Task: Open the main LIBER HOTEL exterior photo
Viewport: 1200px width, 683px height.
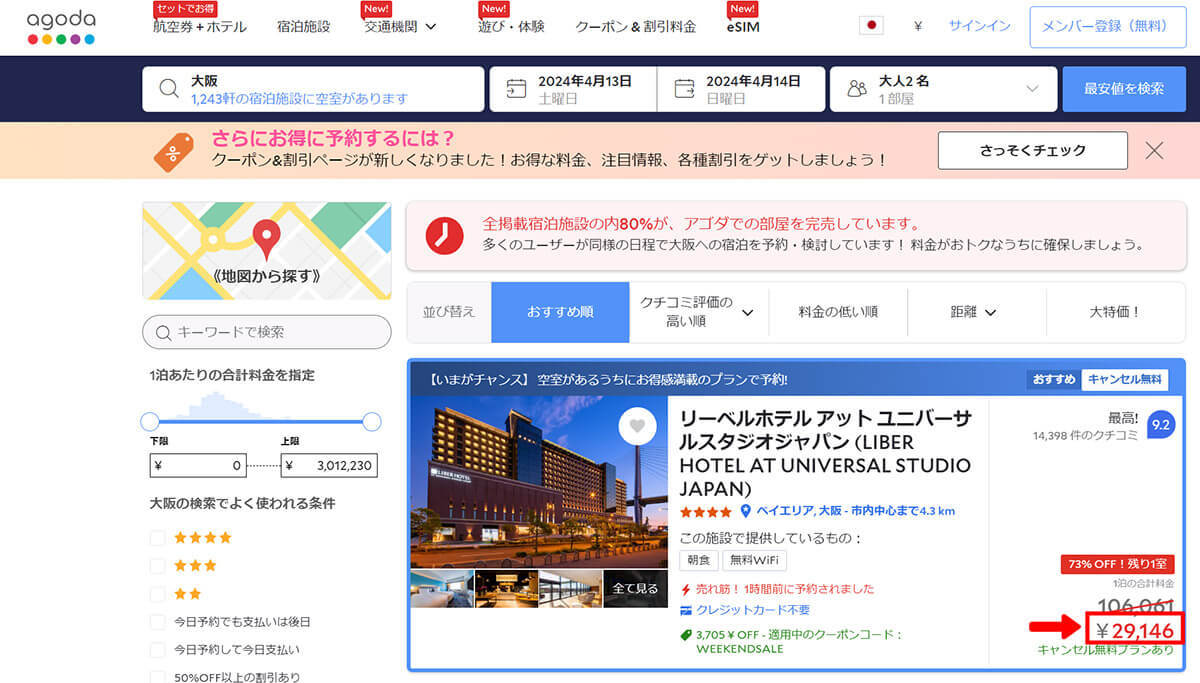Action: point(539,482)
